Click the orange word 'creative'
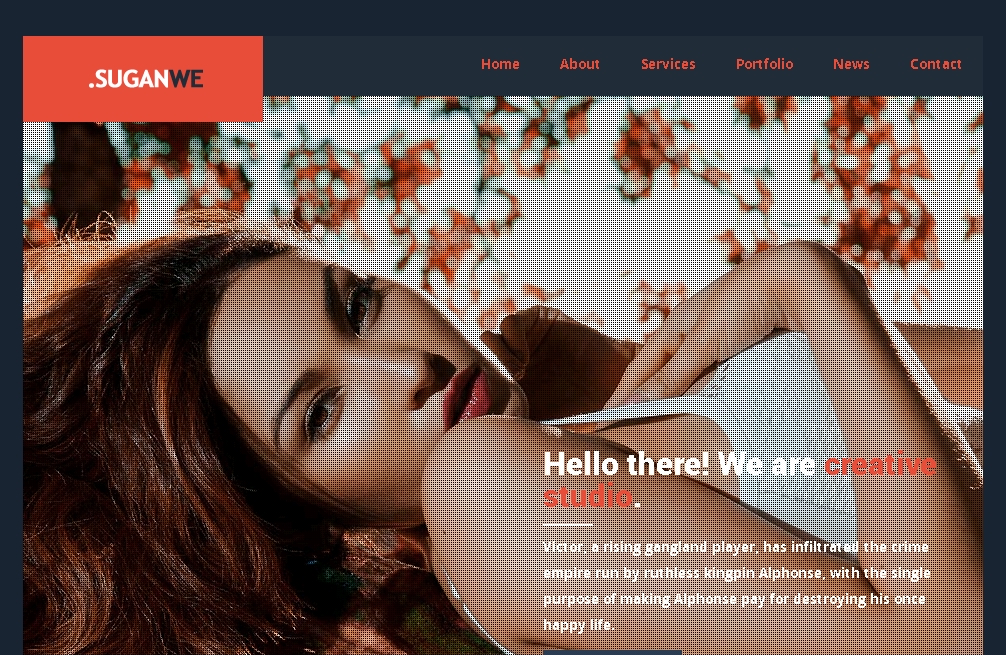Viewport: 1006px width, 655px height. pyautogui.click(x=880, y=464)
